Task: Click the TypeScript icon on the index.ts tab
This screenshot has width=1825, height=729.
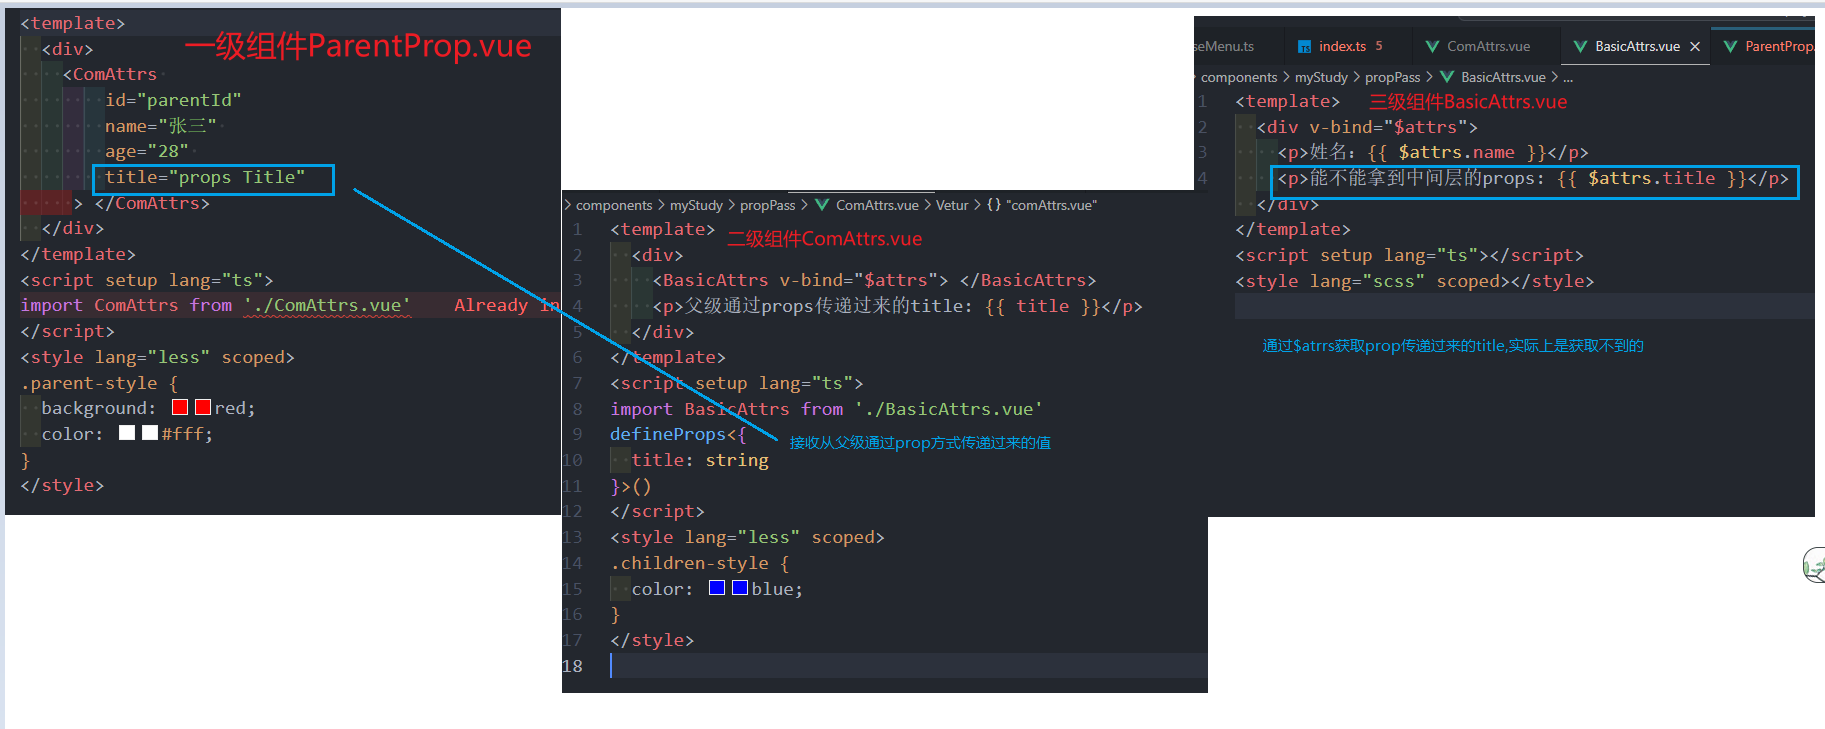Action: 1305,47
